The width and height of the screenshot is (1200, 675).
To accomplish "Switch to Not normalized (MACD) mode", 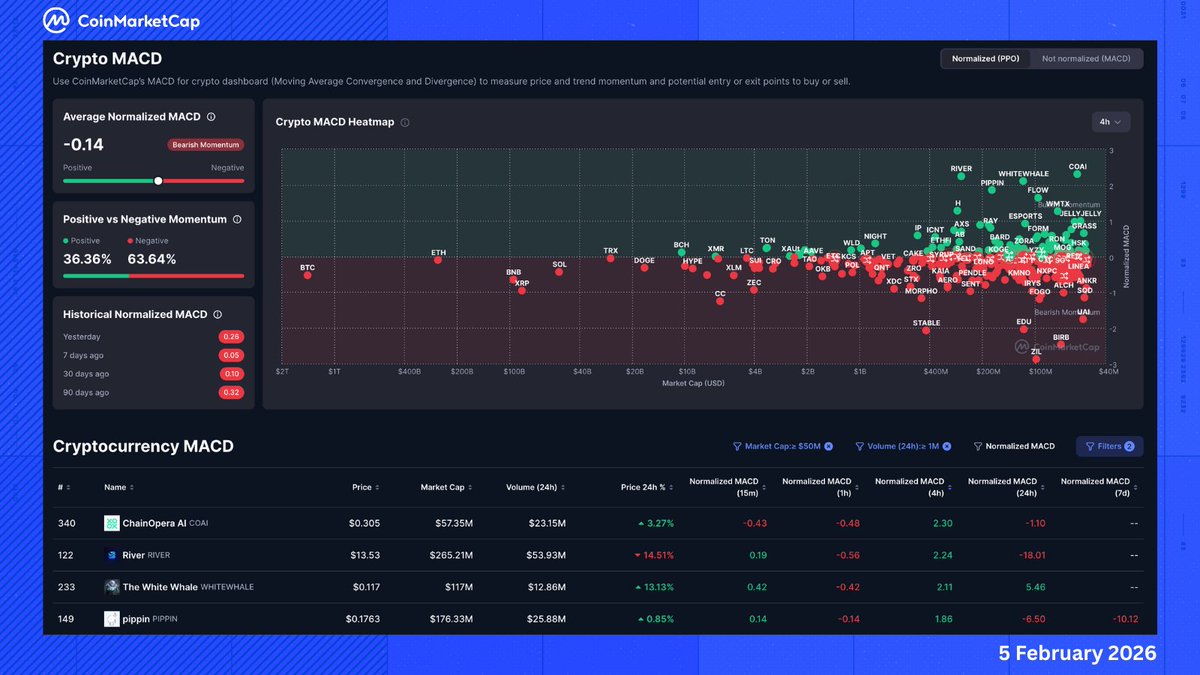I will pyautogui.click(x=1086, y=59).
